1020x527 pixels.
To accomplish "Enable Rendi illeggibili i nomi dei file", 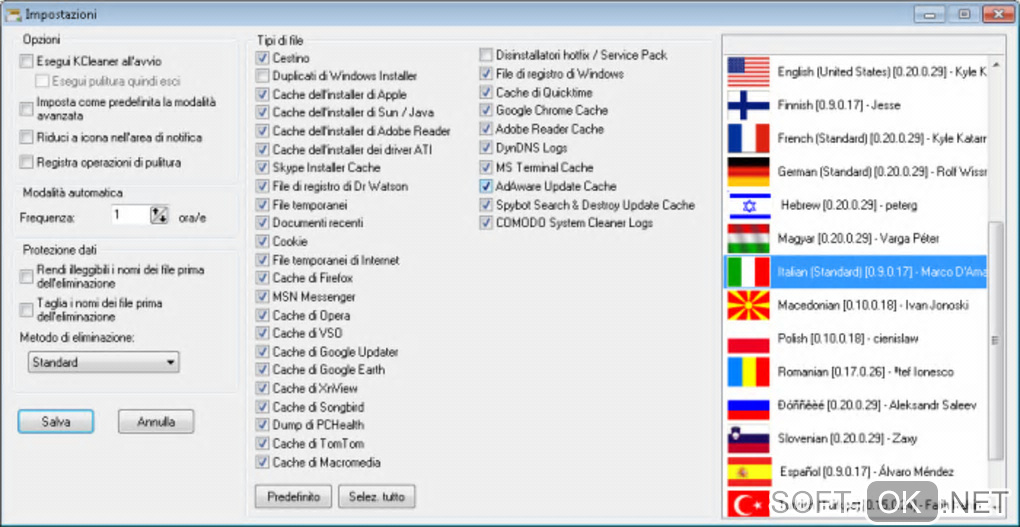I will (26, 277).
